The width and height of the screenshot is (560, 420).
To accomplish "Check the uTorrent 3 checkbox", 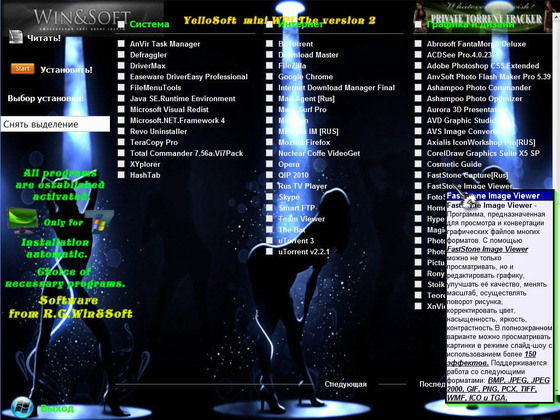I will pyautogui.click(x=269, y=240).
